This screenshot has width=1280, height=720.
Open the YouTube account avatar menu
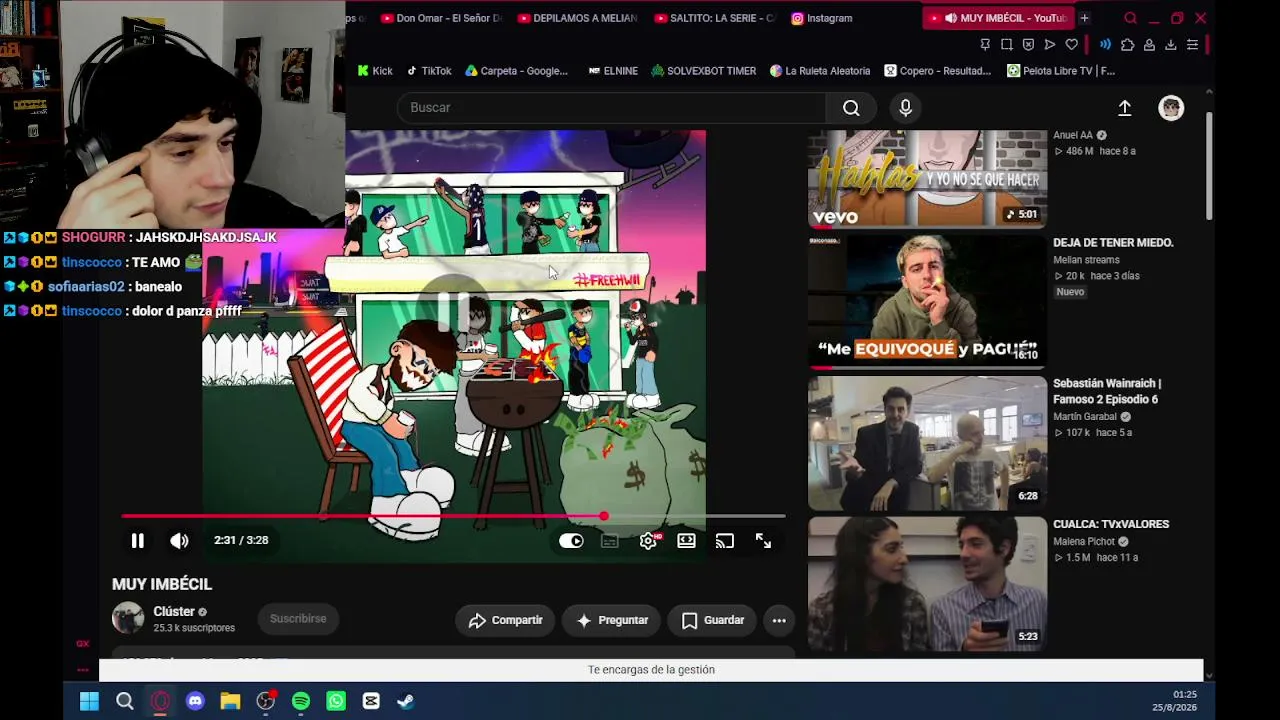coord(1171,108)
